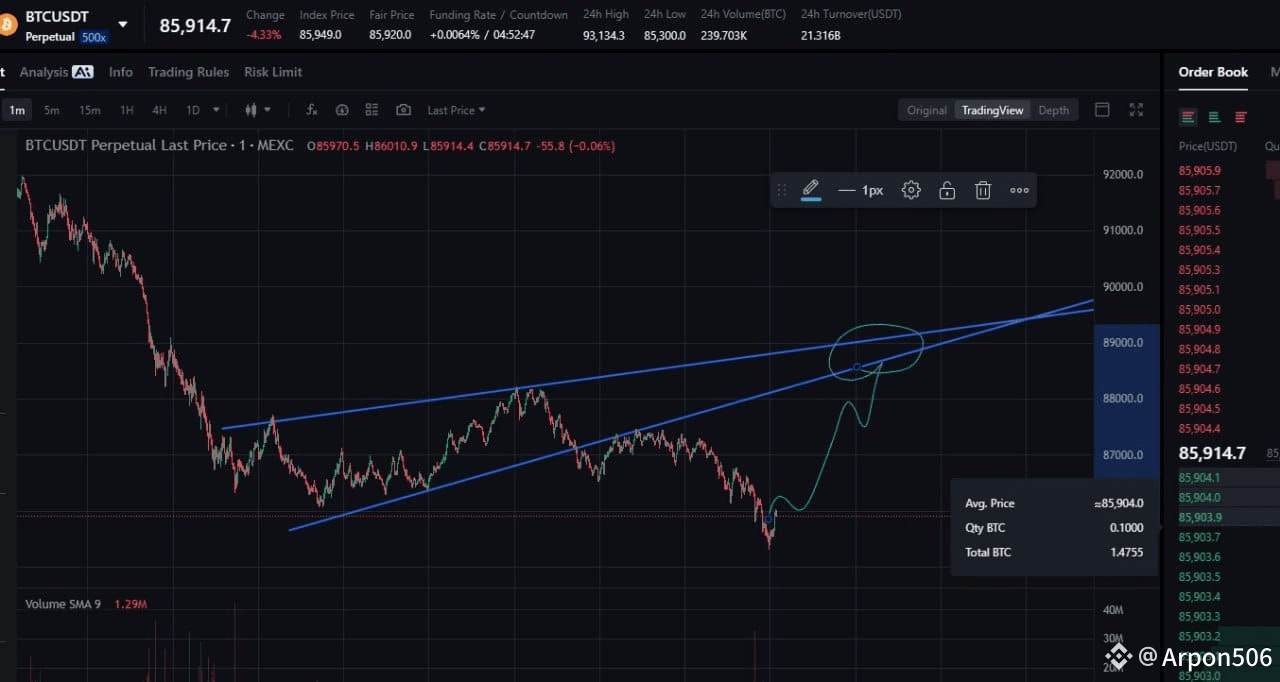Click the bid price 85,903.9
Viewport: 1280px width, 682px height.
1199,517
